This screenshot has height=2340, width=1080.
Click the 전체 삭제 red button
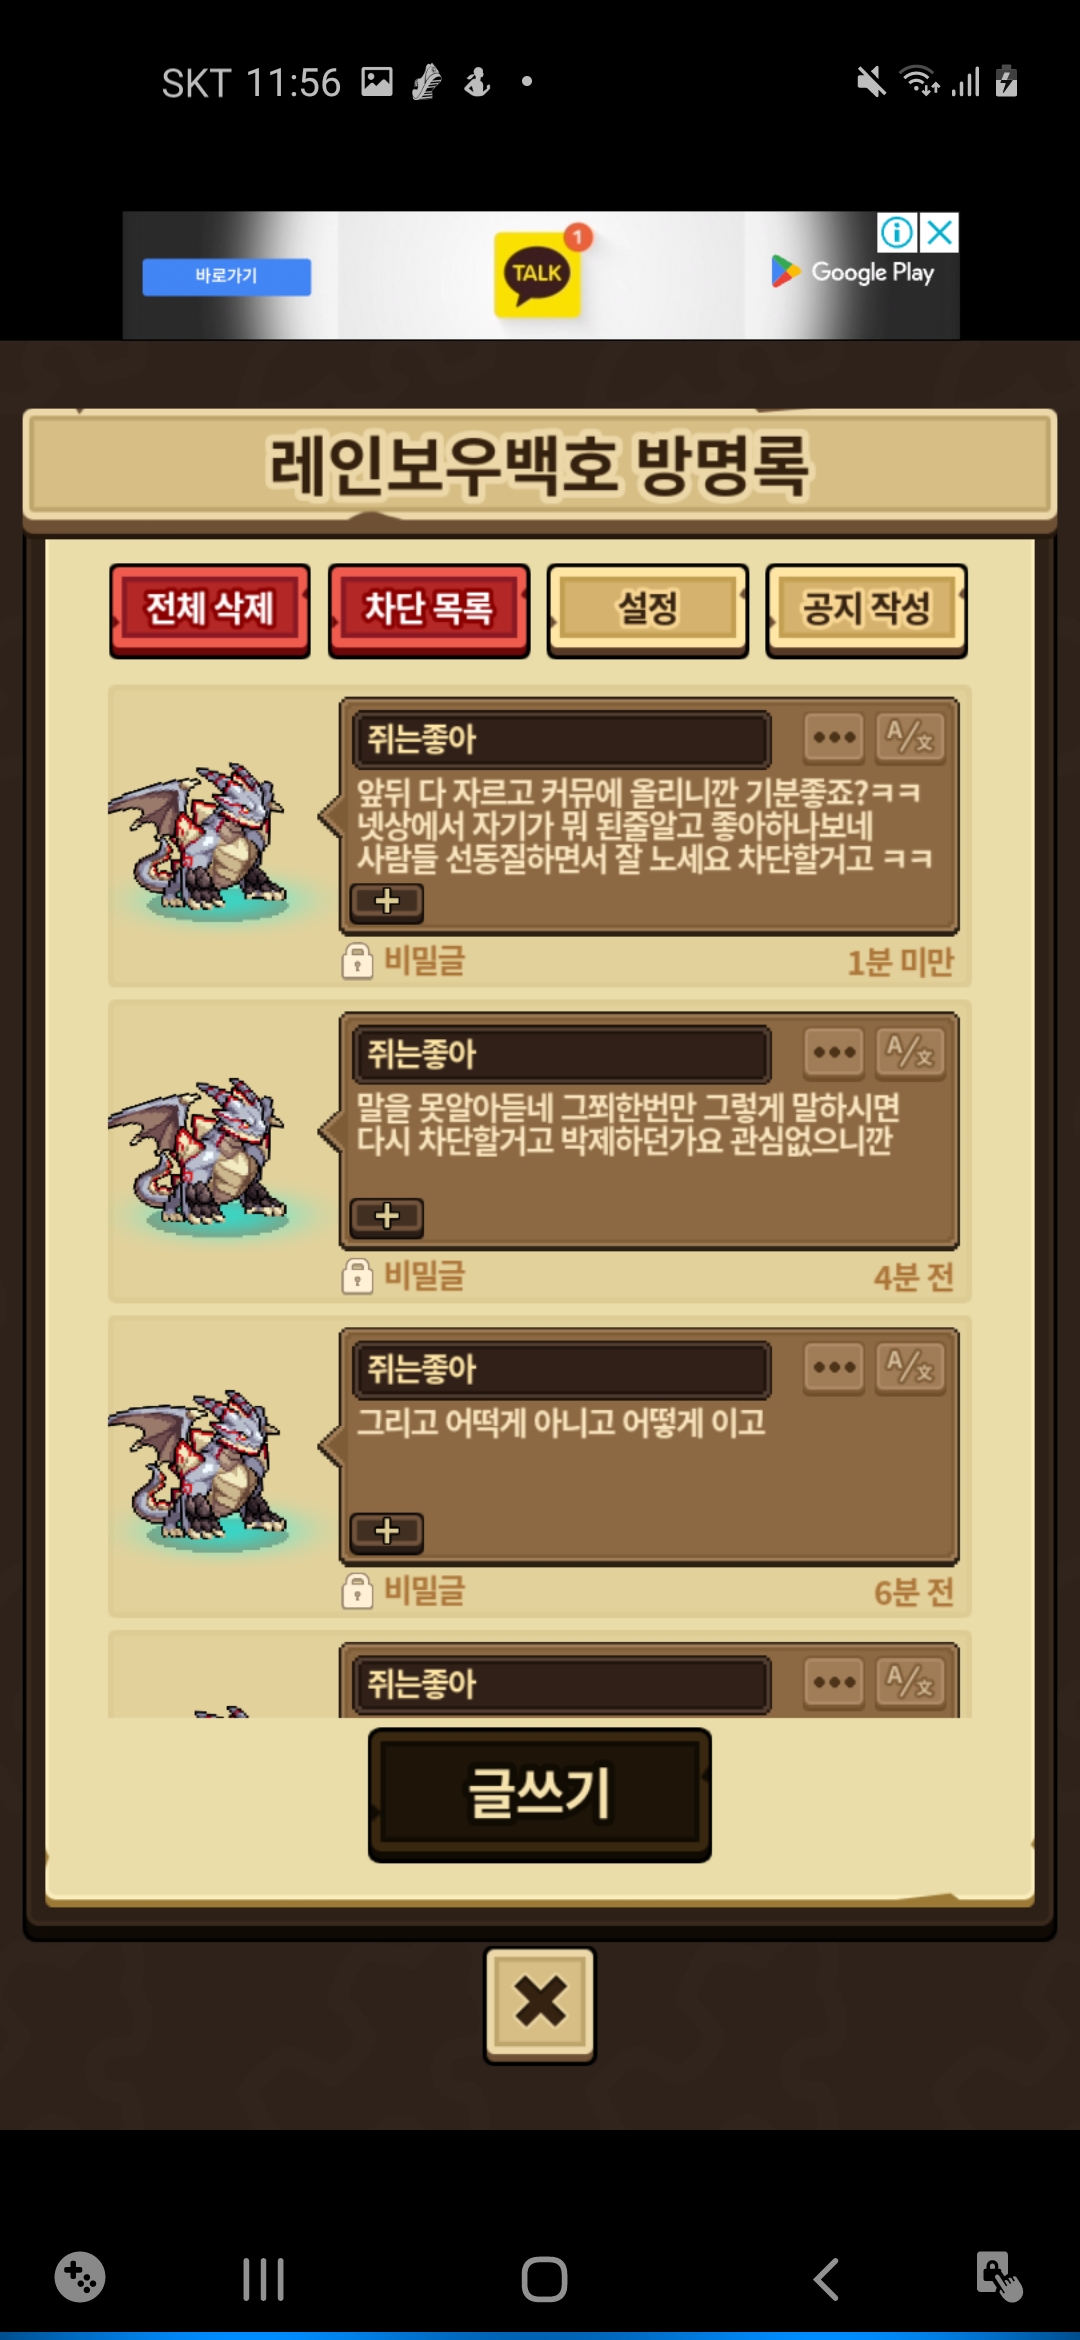coord(210,610)
